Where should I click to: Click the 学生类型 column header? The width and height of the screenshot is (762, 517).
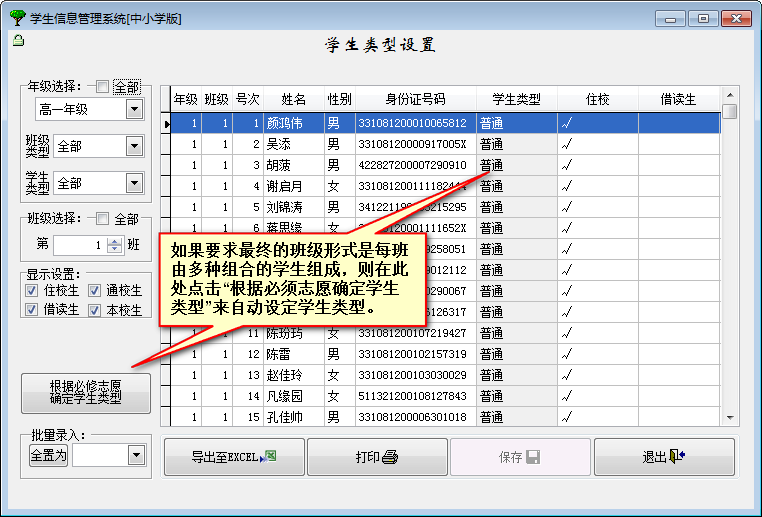[516, 99]
